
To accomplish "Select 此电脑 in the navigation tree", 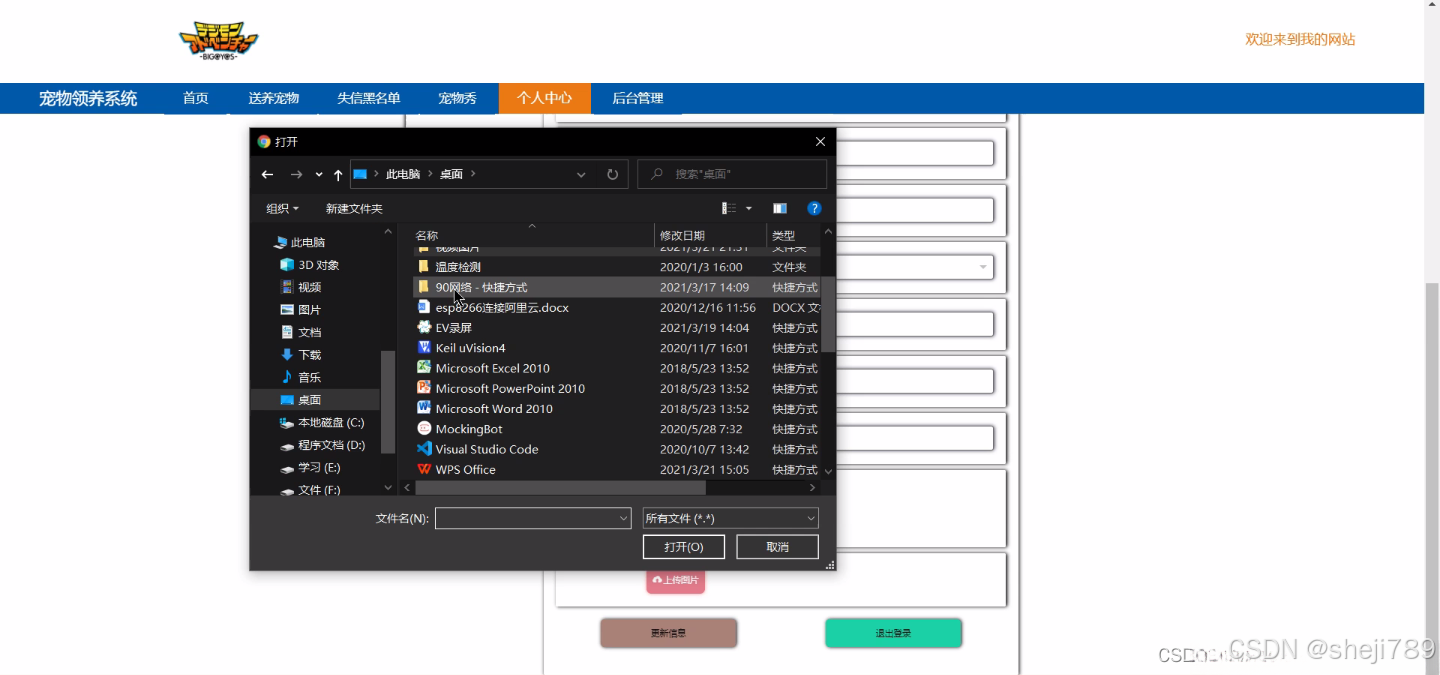I will (308, 242).
